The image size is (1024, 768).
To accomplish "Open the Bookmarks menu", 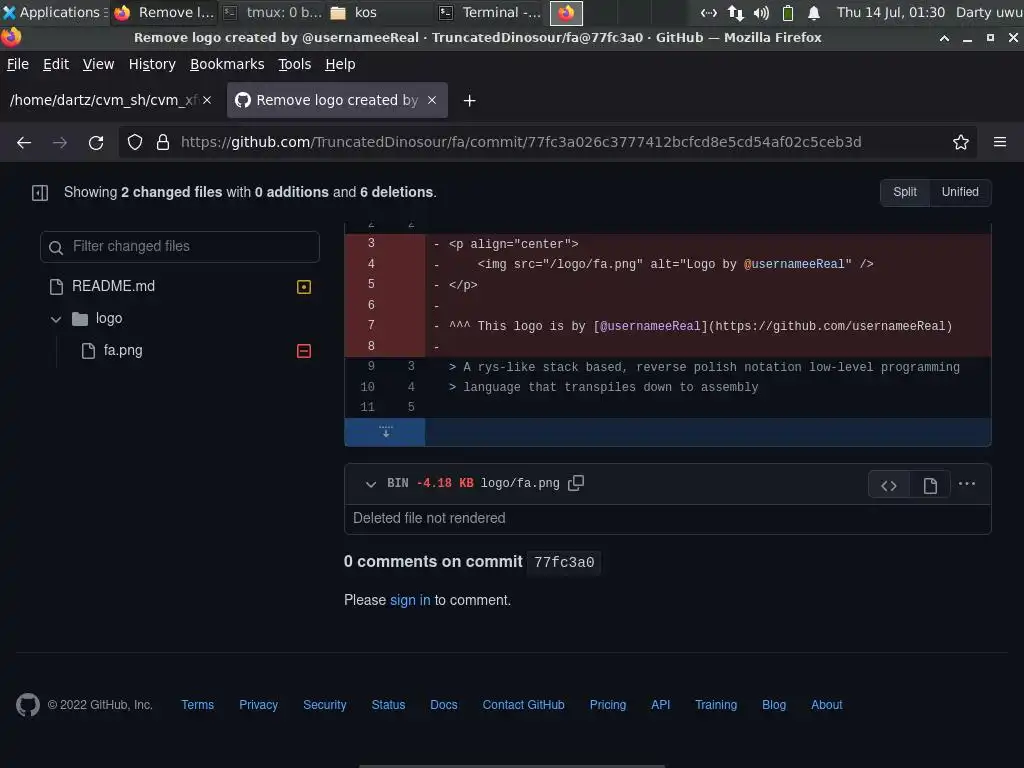I will pyautogui.click(x=227, y=64).
